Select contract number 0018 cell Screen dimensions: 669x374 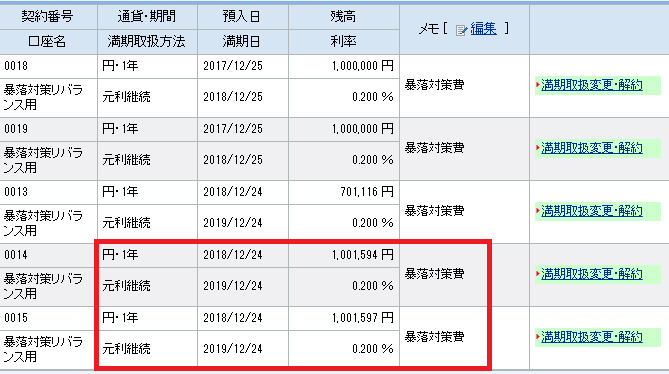pos(48,66)
